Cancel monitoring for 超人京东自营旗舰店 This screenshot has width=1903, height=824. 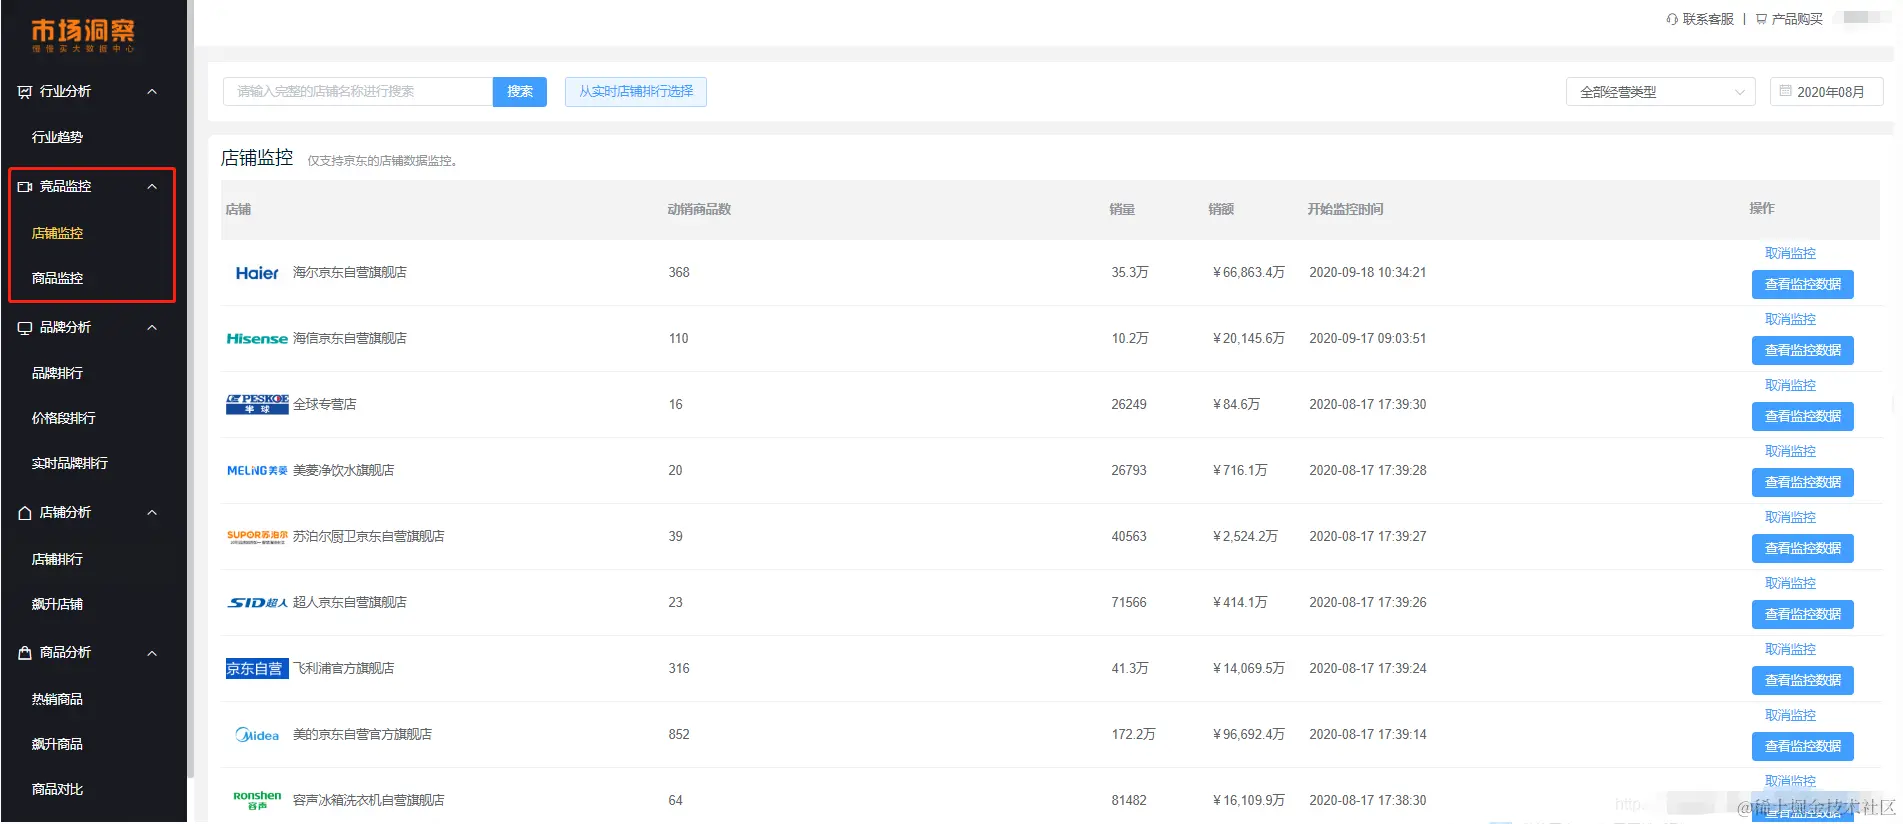pyautogui.click(x=1790, y=584)
